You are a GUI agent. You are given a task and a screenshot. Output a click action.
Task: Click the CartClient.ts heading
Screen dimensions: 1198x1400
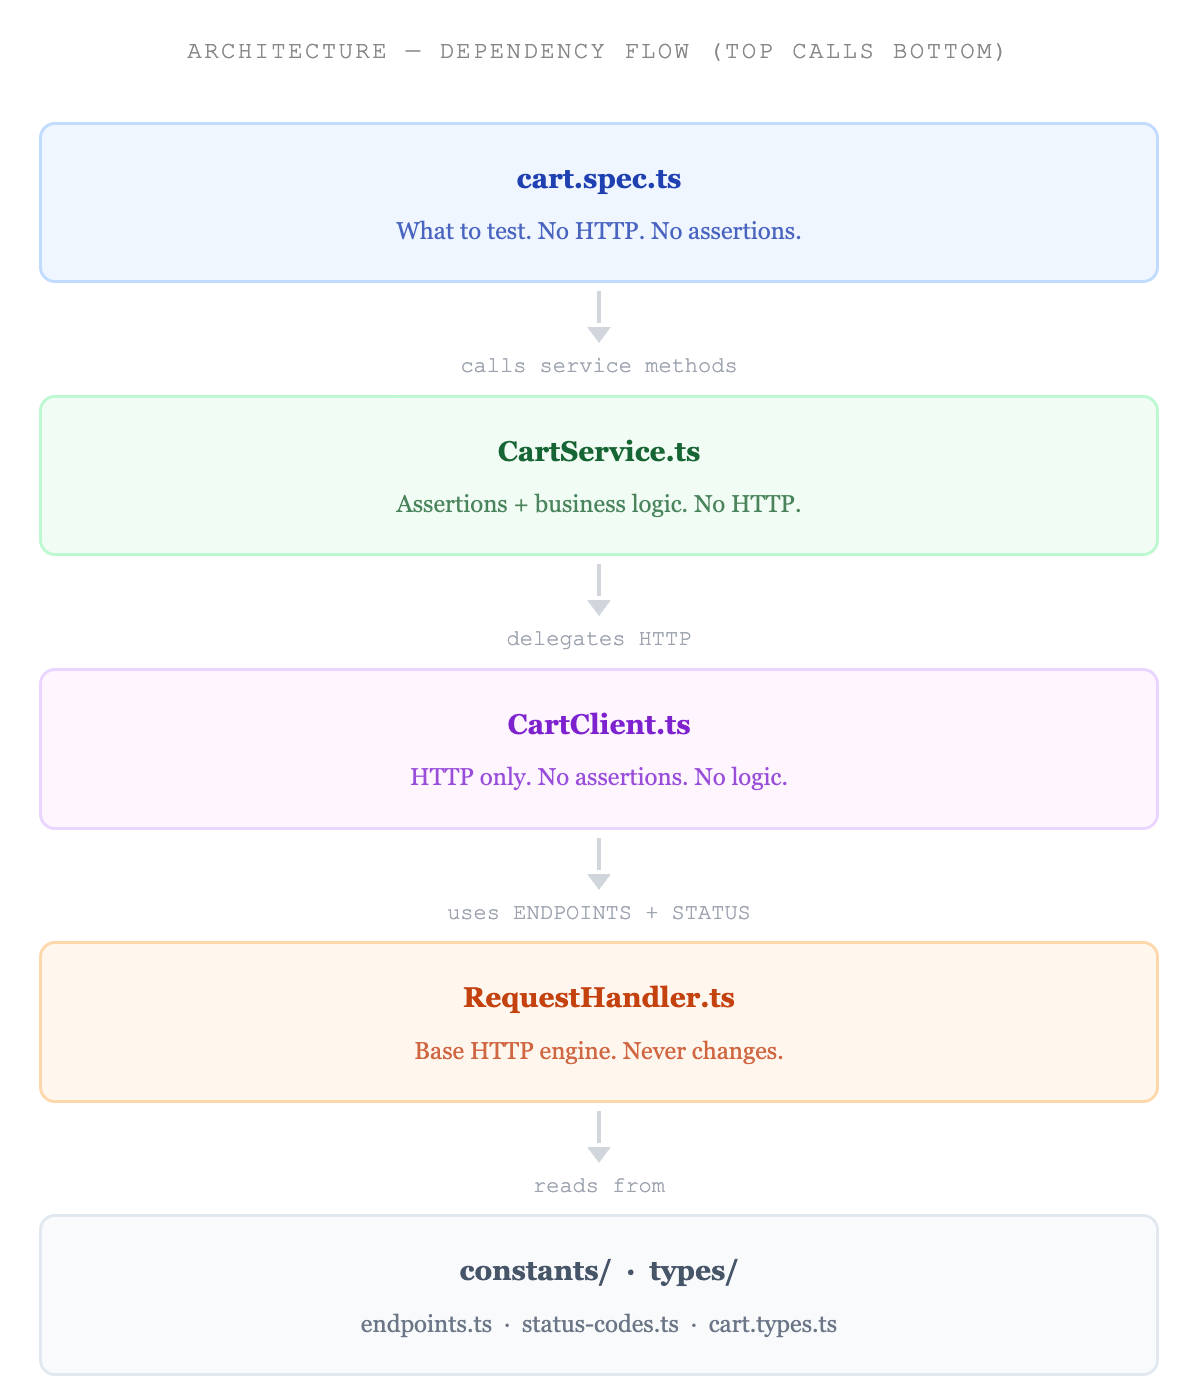(x=599, y=725)
